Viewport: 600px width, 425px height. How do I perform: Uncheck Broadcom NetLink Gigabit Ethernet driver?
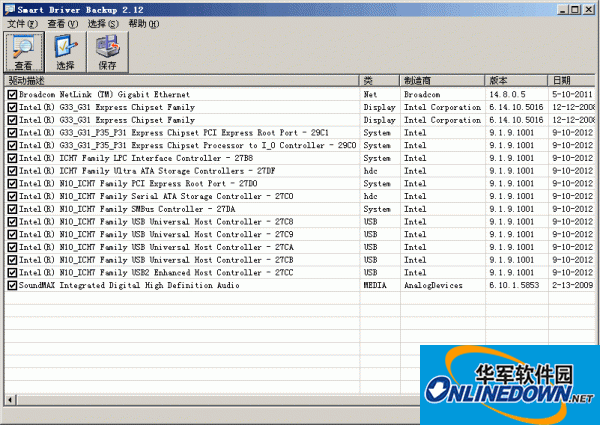click(12, 94)
